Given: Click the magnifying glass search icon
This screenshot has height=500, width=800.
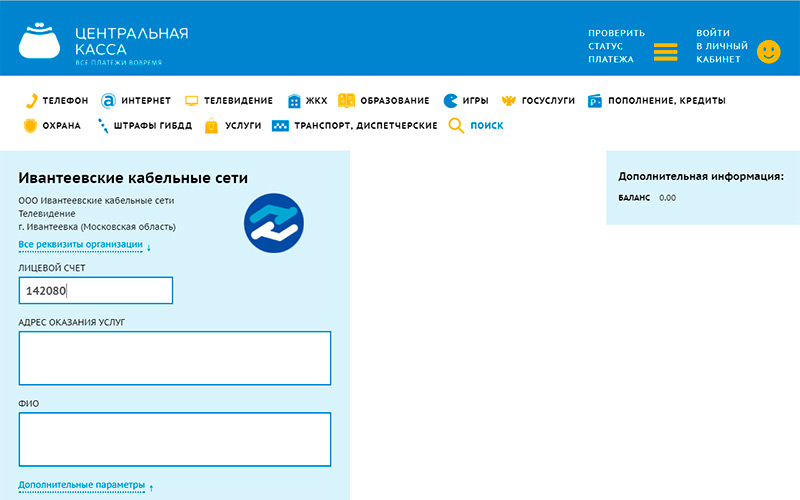Looking at the screenshot, I should pos(456,126).
